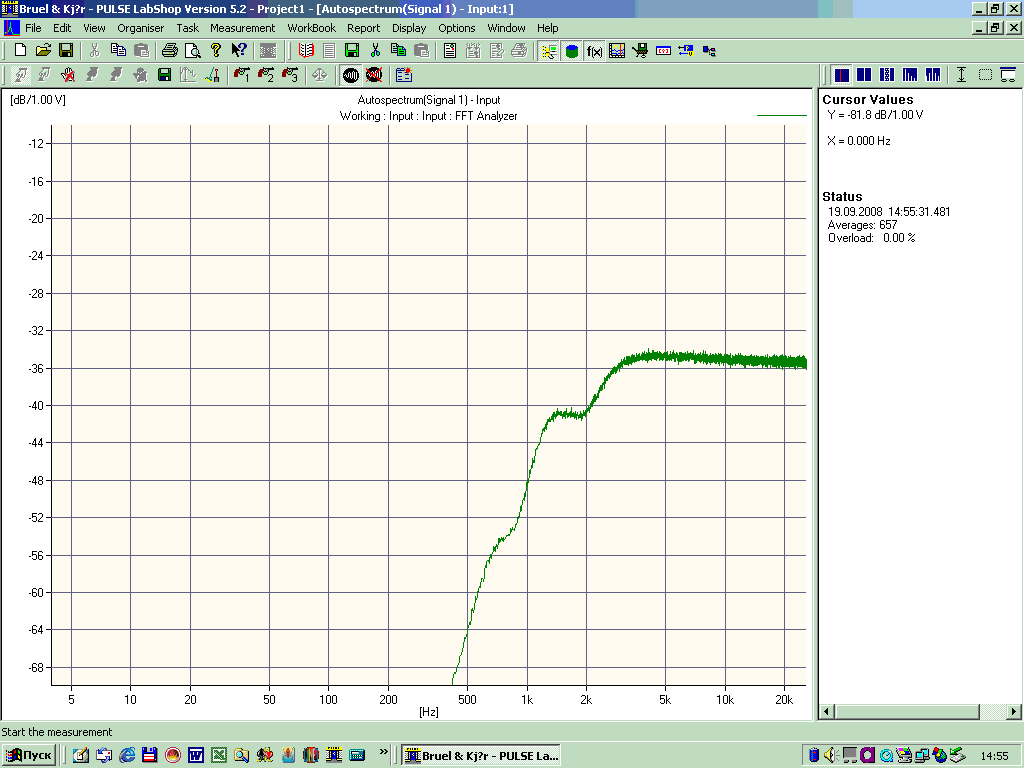Viewport: 1024px width, 768px height.
Task: Toggle the crossed-out waveform stop button
Action: pyautogui.click(x=374, y=75)
